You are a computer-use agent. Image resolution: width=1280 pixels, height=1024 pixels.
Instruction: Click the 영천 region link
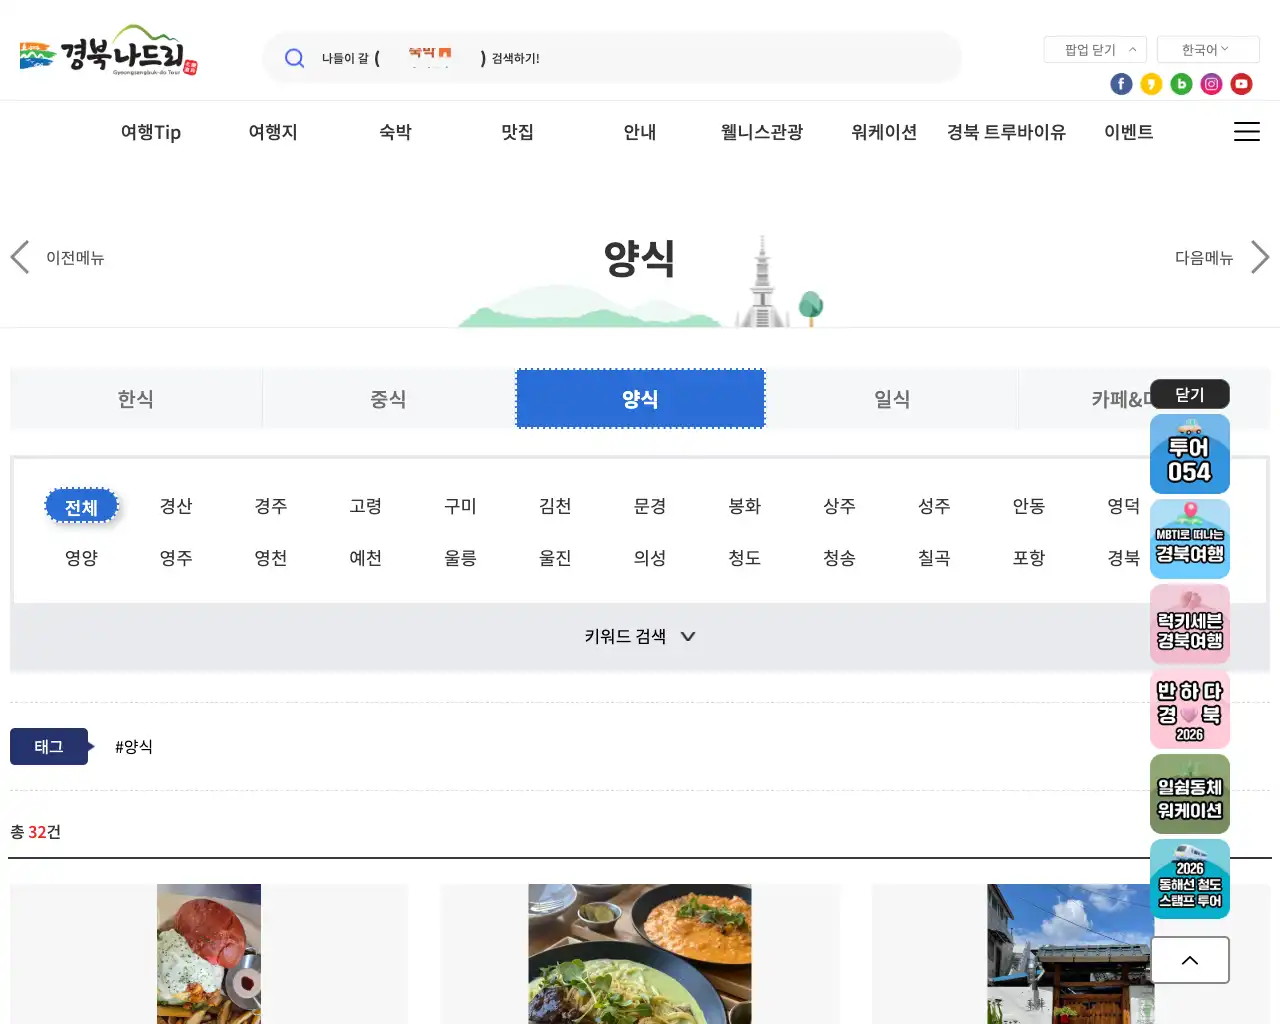click(x=271, y=558)
